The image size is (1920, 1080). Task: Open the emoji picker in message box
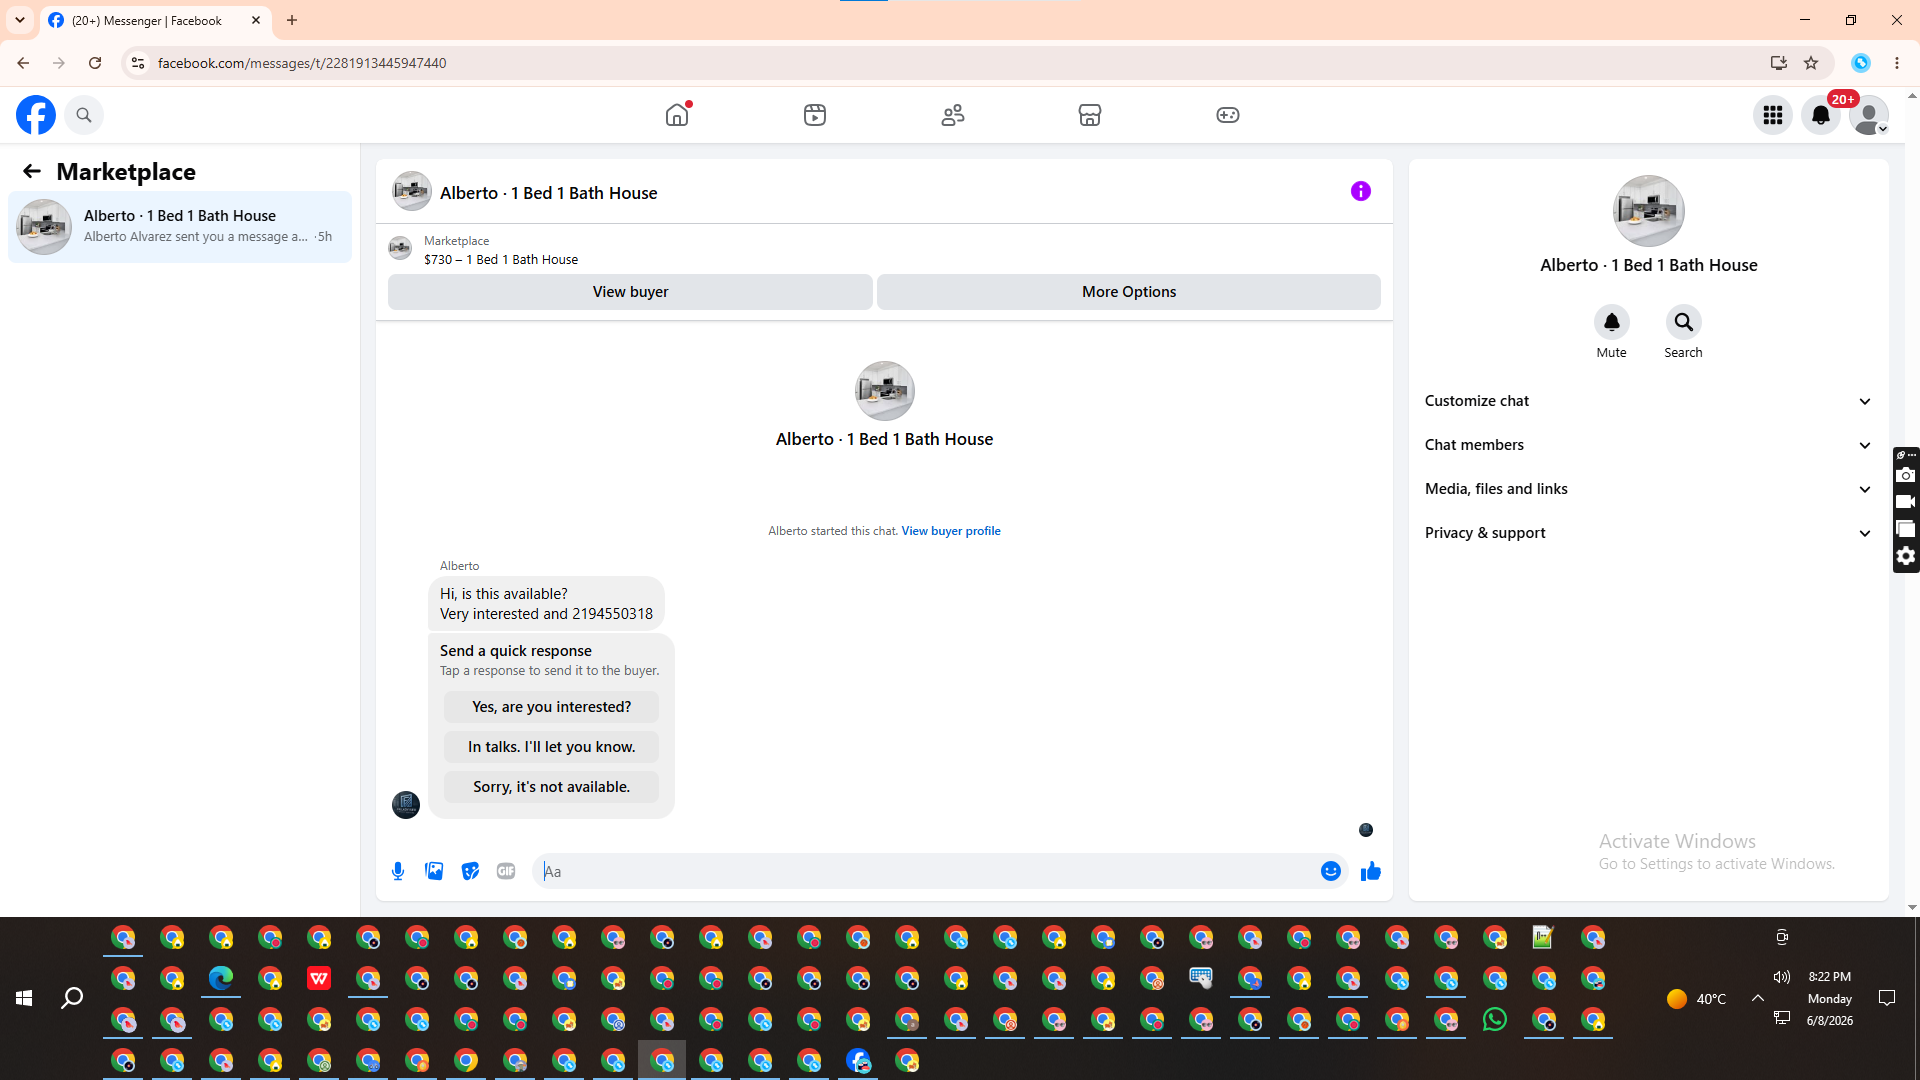pyautogui.click(x=1331, y=871)
